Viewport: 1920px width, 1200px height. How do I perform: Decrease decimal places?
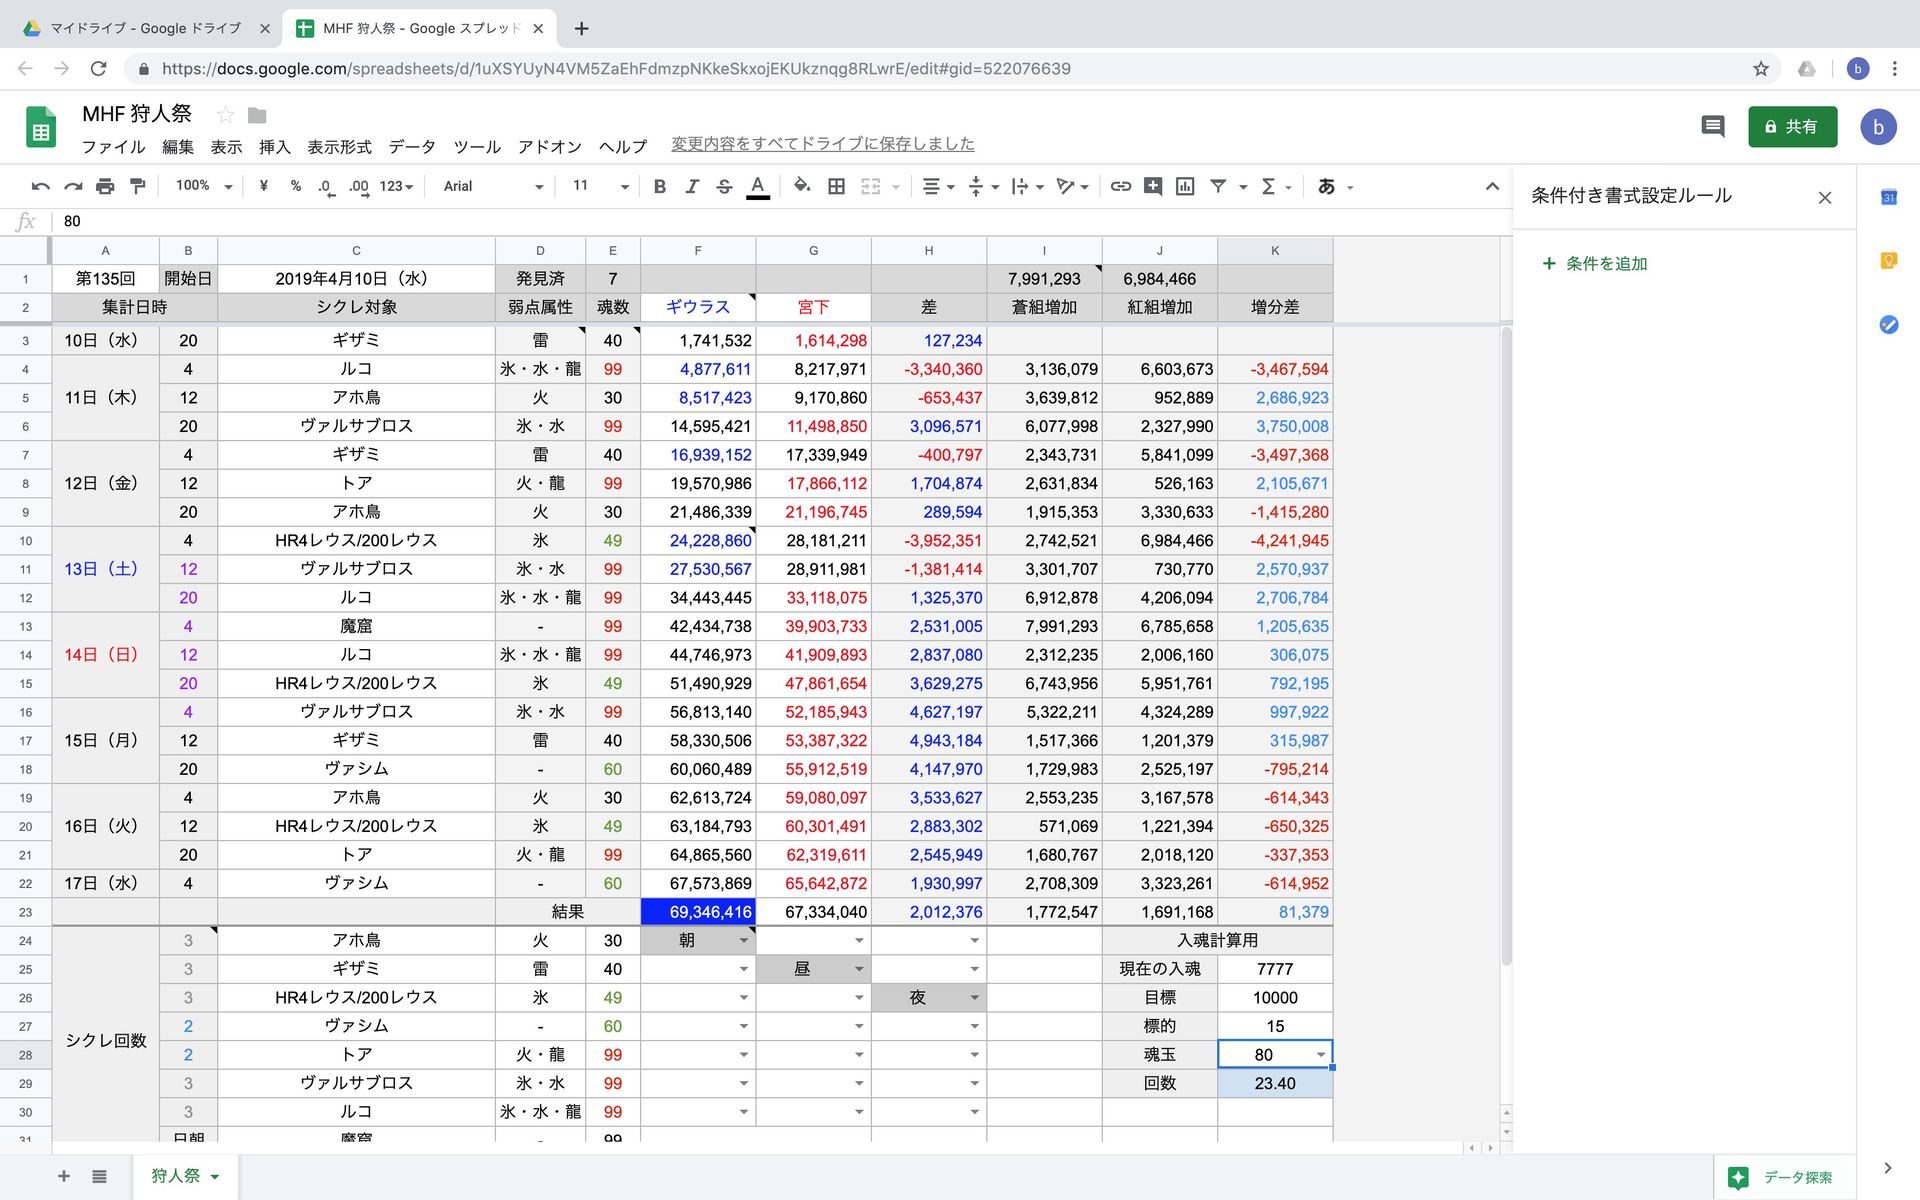click(x=326, y=187)
